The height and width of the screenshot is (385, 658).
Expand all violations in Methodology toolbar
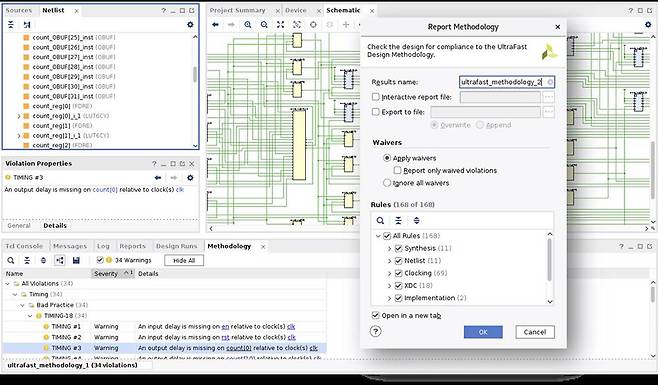click(x=43, y=260)
